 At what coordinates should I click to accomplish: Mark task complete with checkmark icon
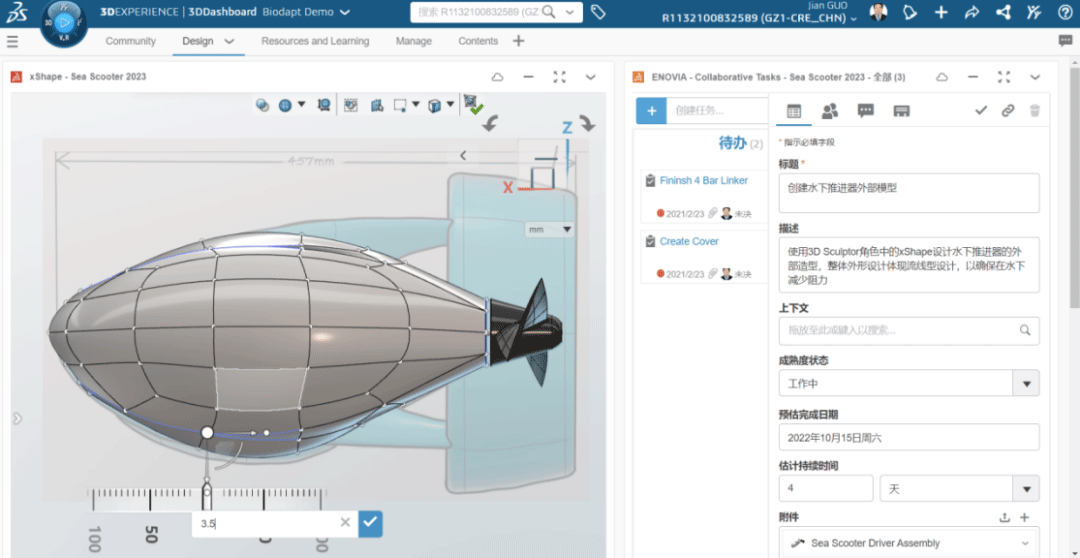pyautogui.click(x=981, y=111)
